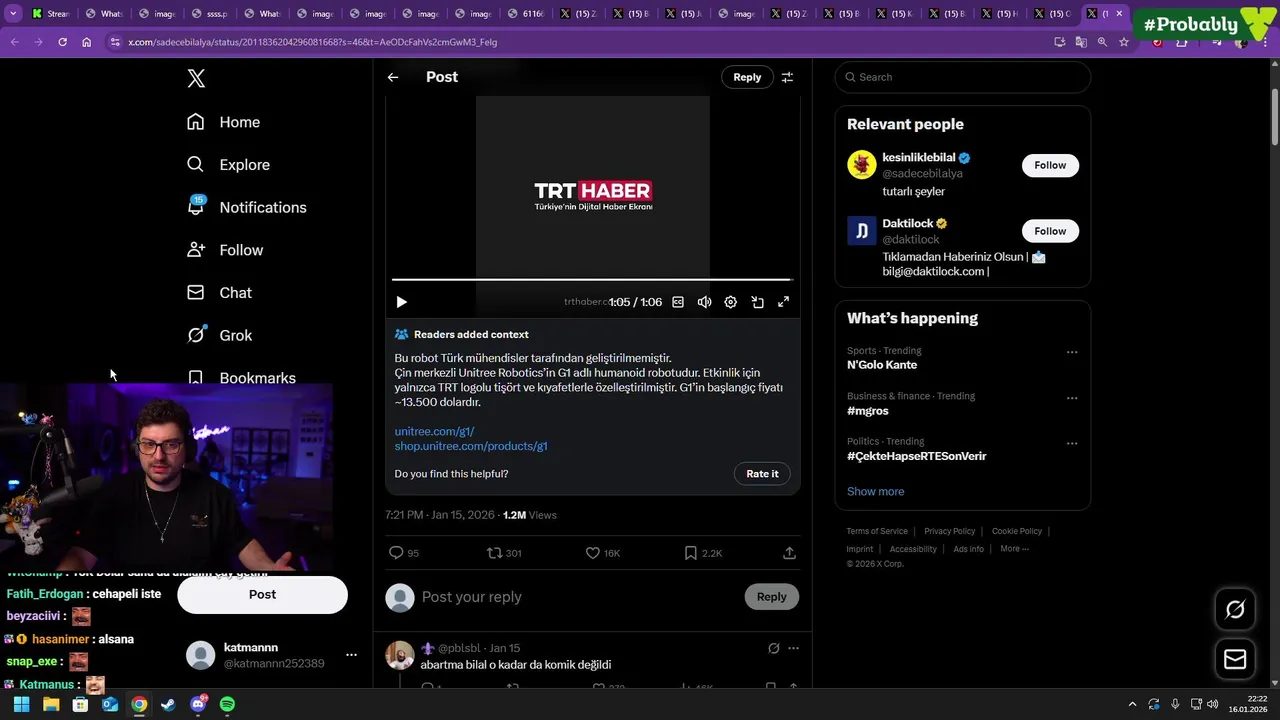Open Spotify from the taskbar
Image resolution: width=1280 pixels, height=720 pixels.
pos(227,704)
